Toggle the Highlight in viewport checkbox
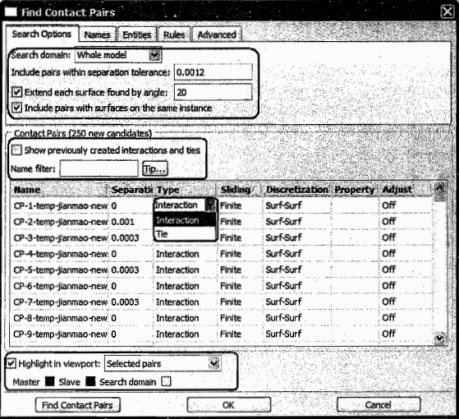 [x=11, y=363]
